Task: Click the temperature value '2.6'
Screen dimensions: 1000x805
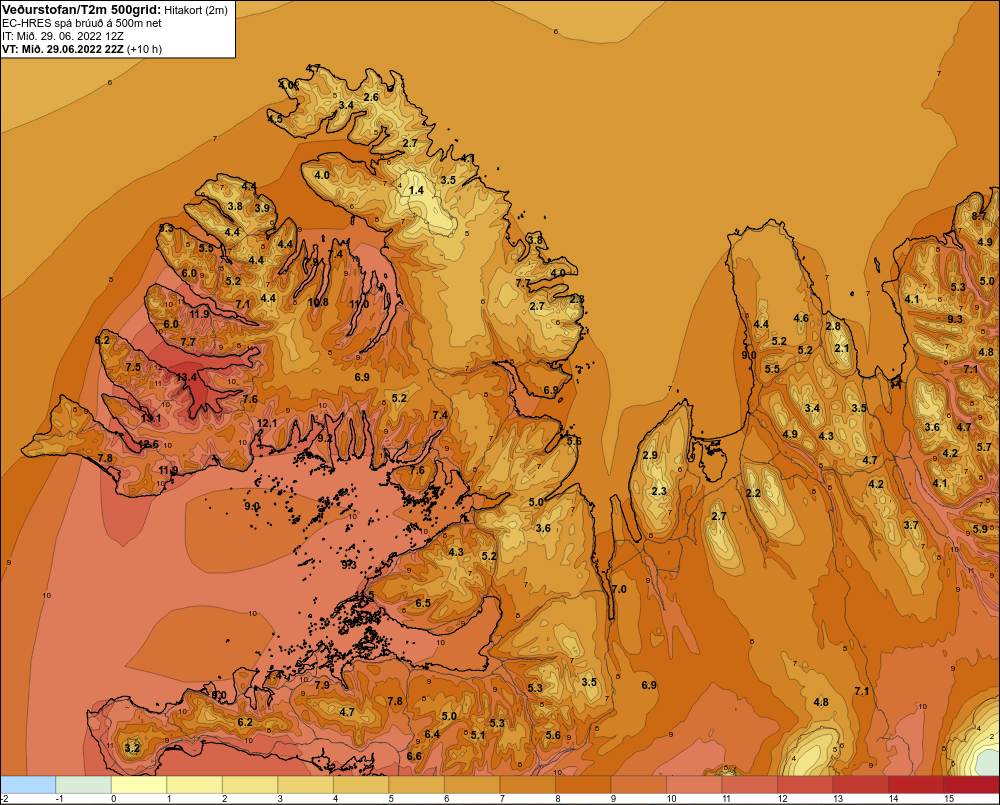Action: 371,97
